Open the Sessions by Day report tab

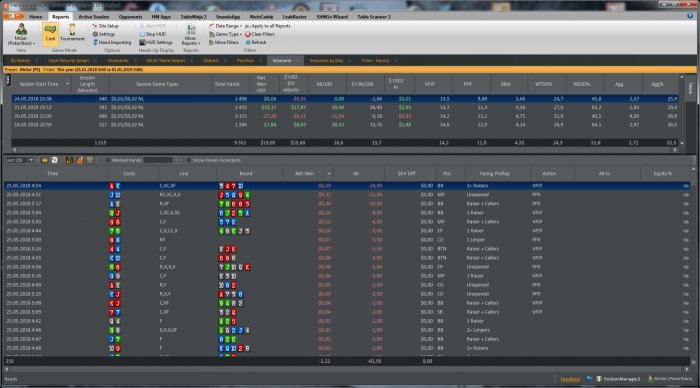pyautogui.click(x=326, y=60)
